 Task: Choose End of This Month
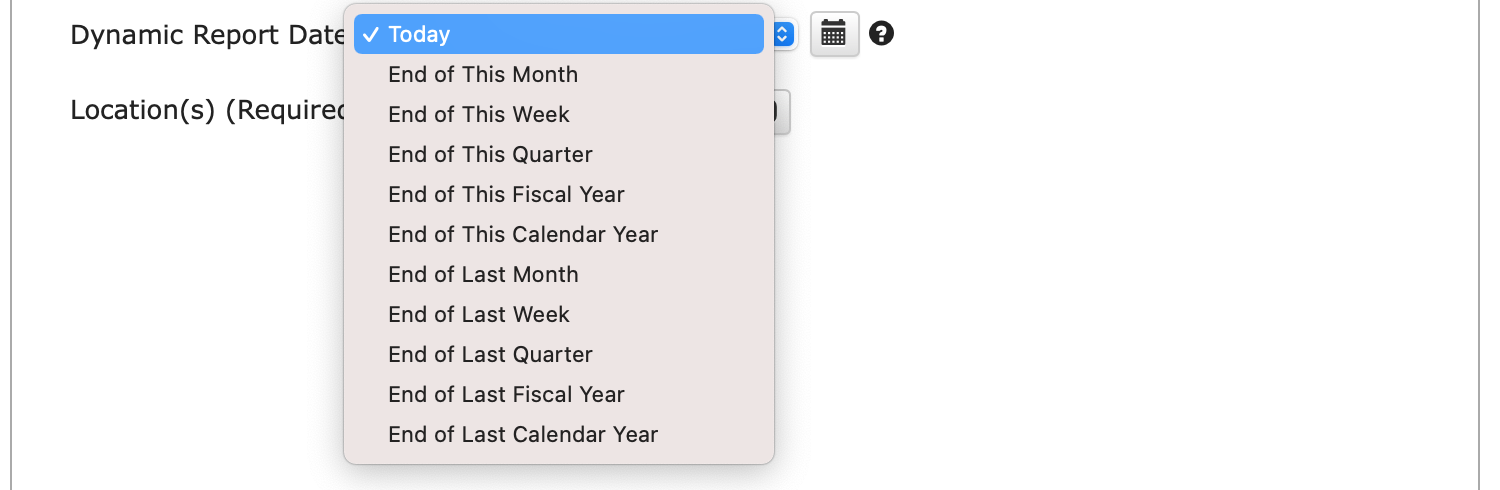click(483, 74)
